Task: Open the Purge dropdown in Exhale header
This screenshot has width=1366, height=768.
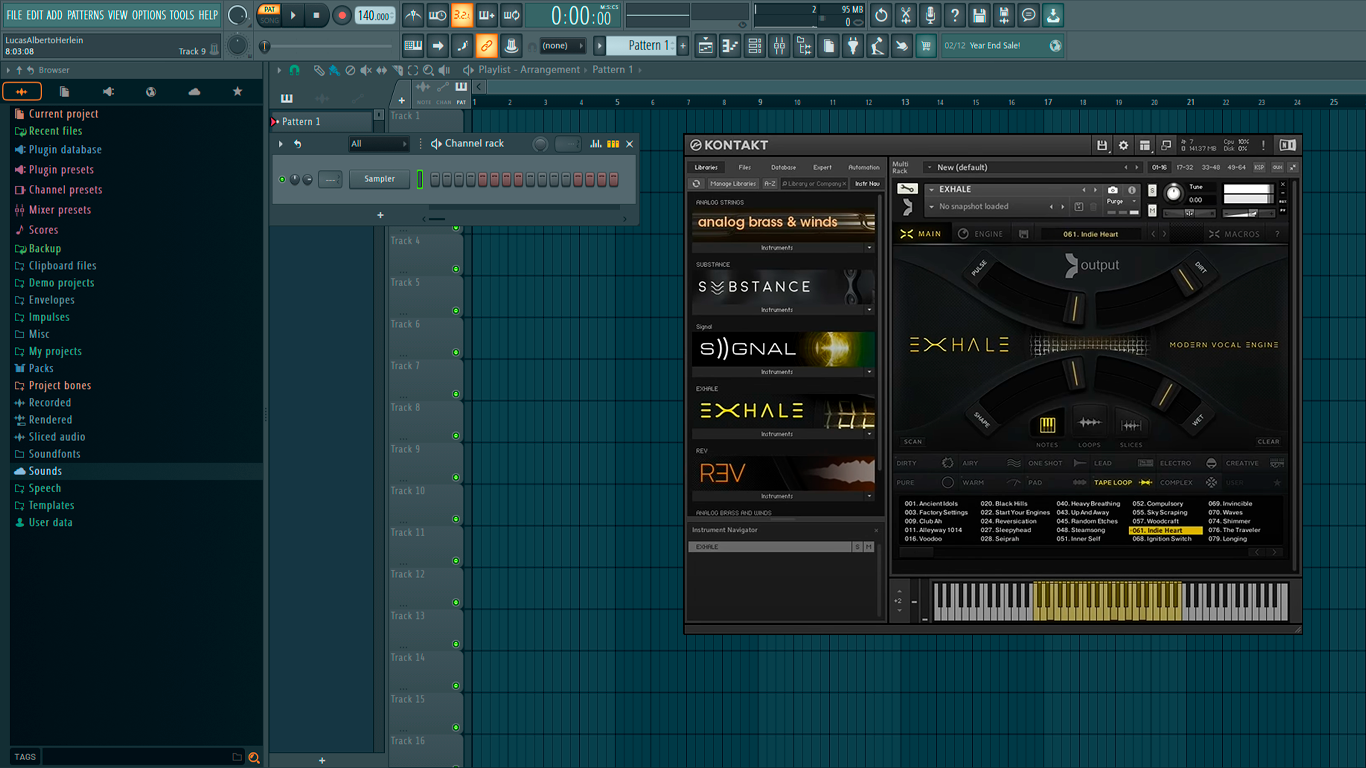Action: (x=1119, y=202)
